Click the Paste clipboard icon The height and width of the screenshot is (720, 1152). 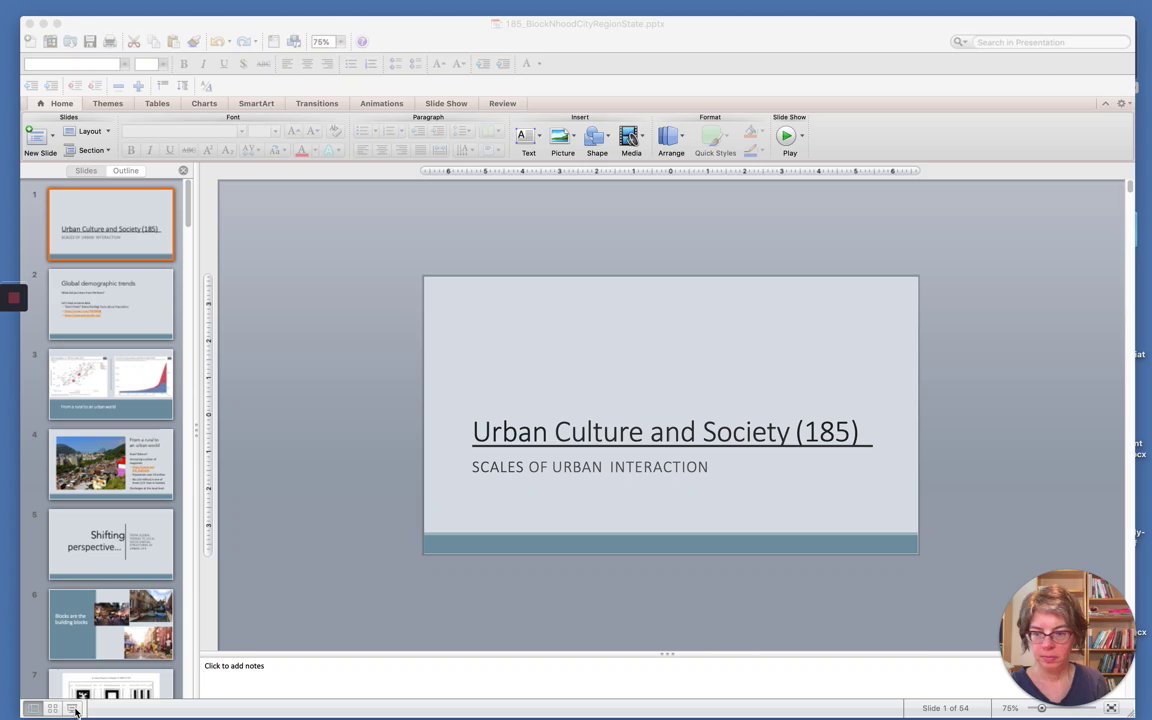point(173,42)
